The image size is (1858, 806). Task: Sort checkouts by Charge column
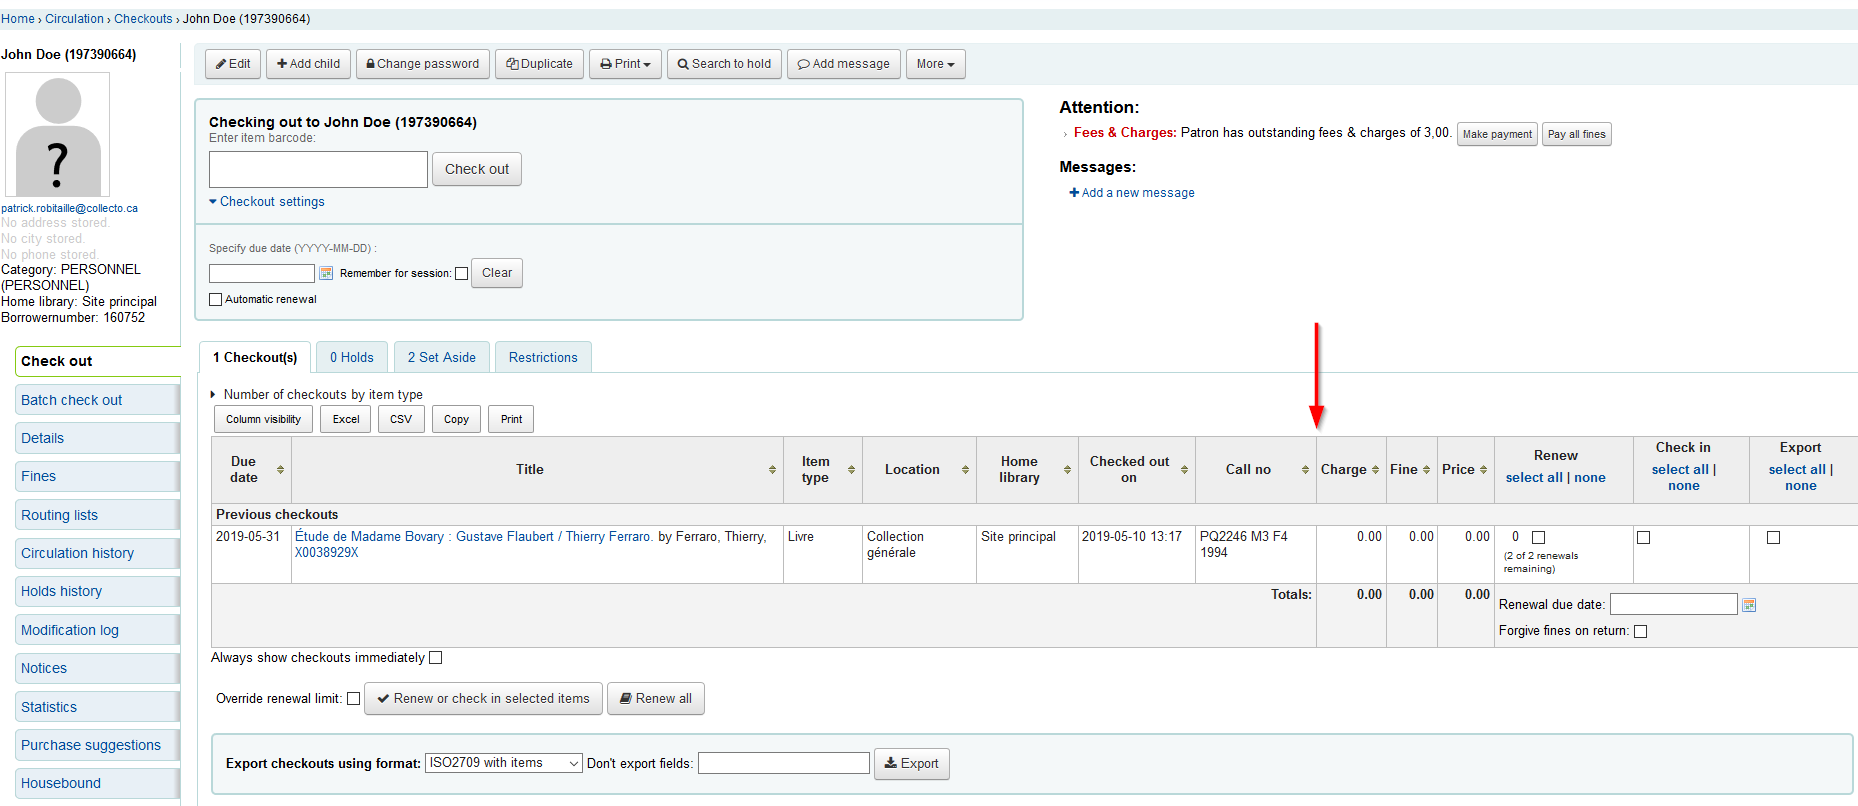pyautogui.click(x=1350, y=470)
